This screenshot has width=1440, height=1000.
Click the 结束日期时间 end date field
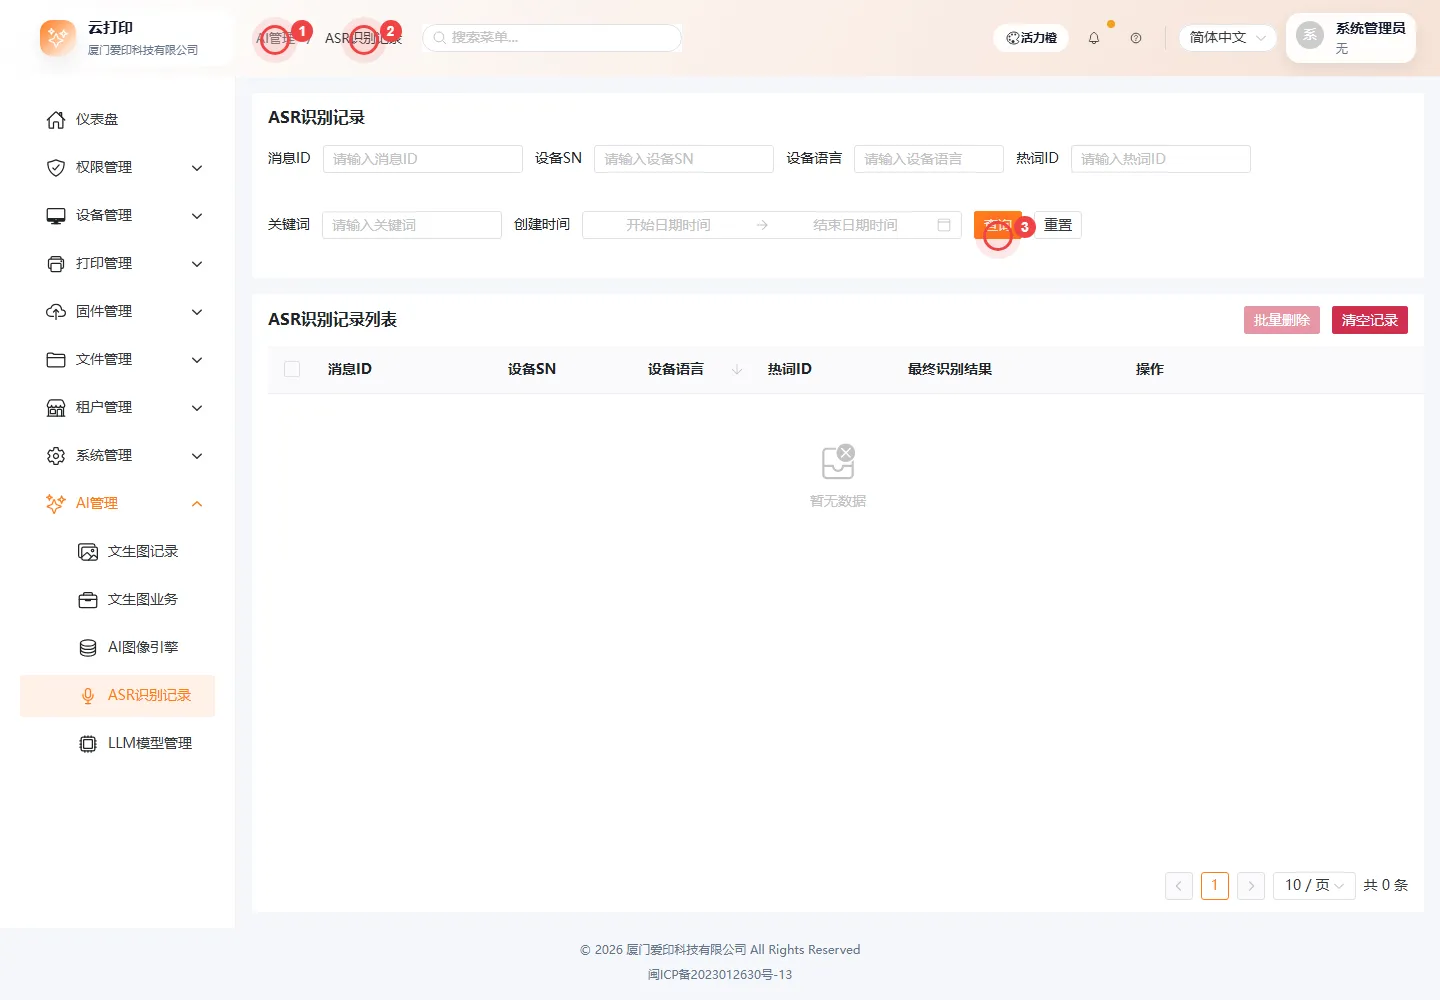pyautogui.click(x=855, y=225)
